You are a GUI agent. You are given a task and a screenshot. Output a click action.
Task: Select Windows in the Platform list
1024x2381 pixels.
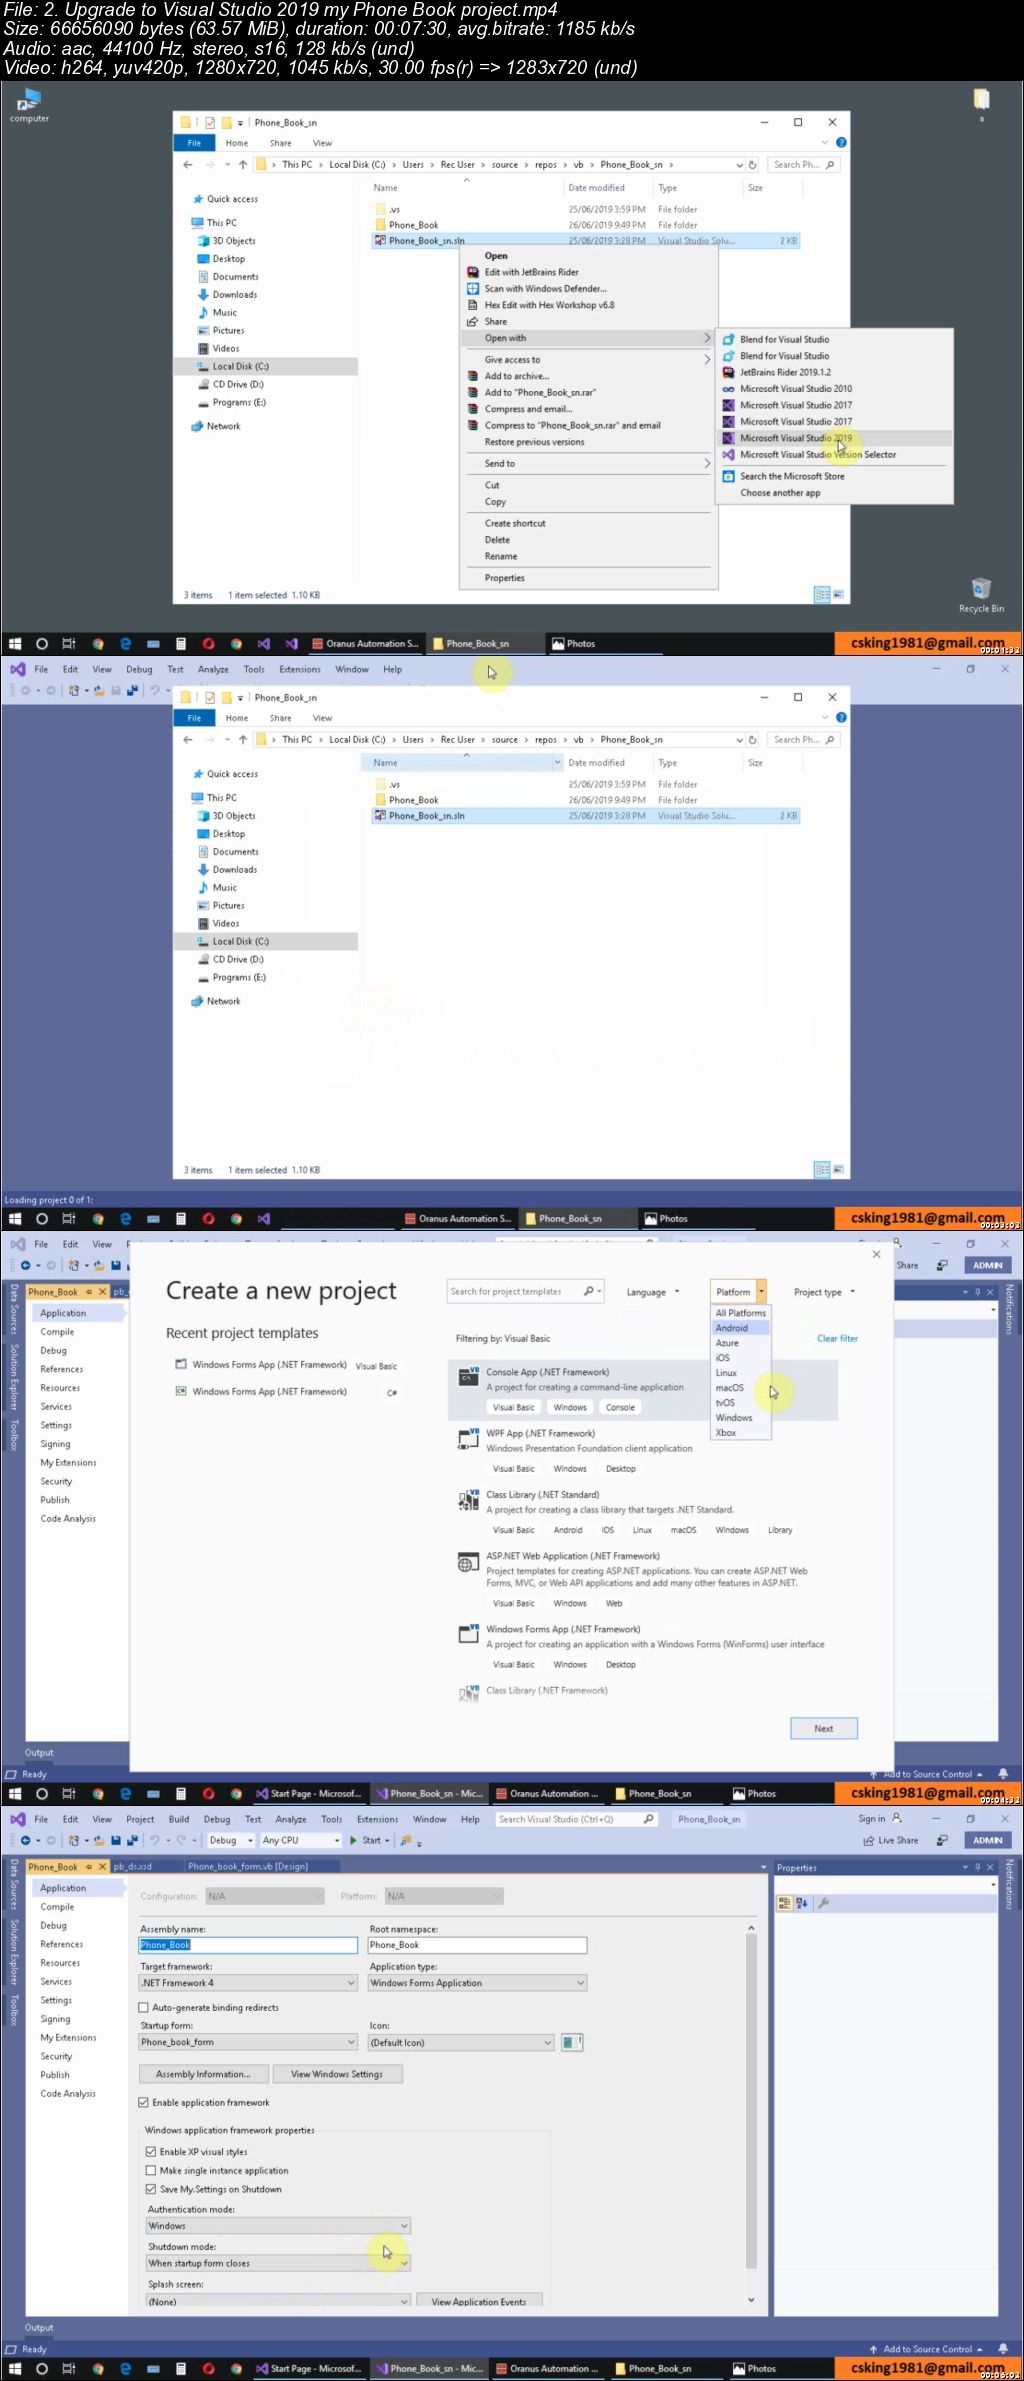(740, 1418)
